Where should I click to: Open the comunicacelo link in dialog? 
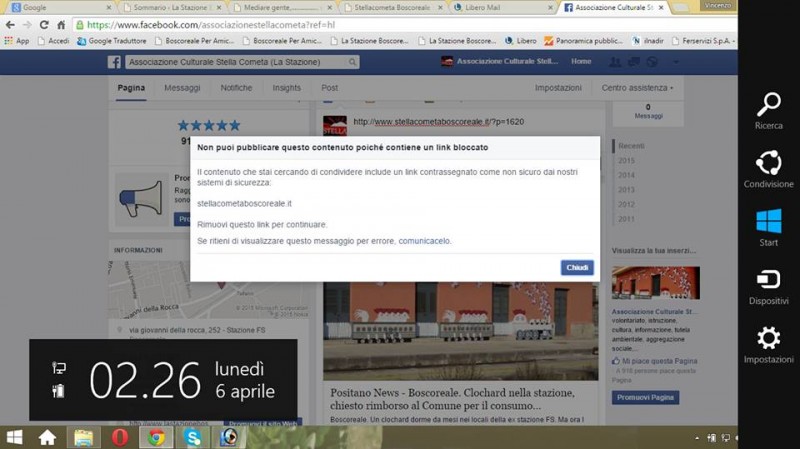tap(424, 241)
